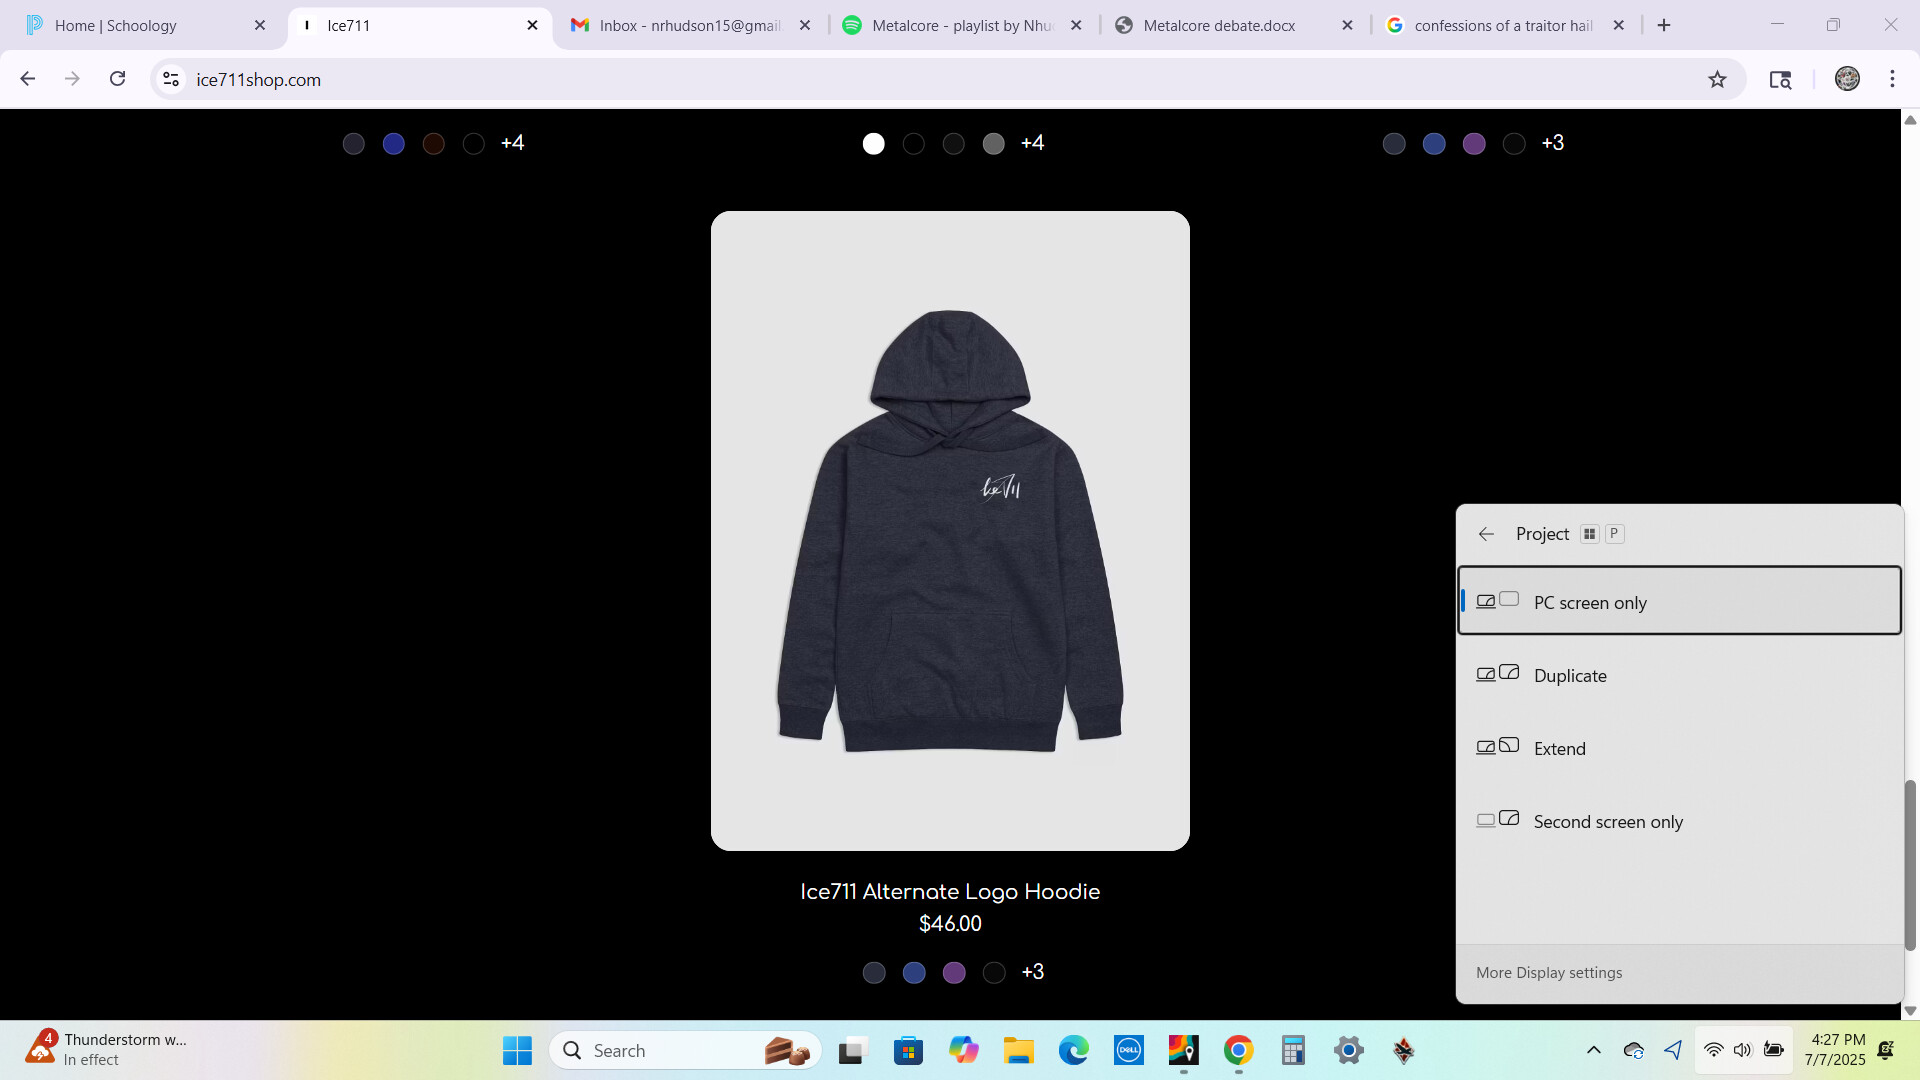This screenshot has height=1080, width=1920.
Task: Pick purple swatch in top right product
Action: tap(1474, 143)
